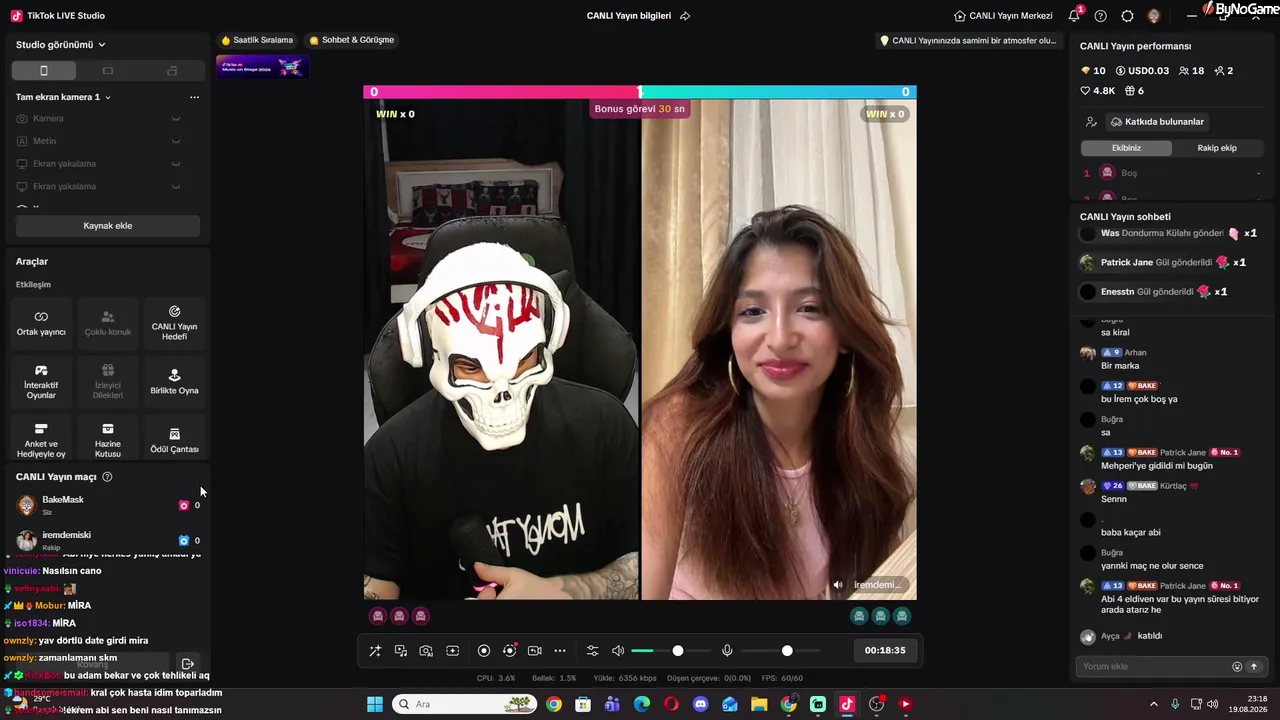Viewport: 1280px width, 720px height.
Task: Click the record button in bottom toolbar
Action: pyautogui.click(x=484, y=651)
